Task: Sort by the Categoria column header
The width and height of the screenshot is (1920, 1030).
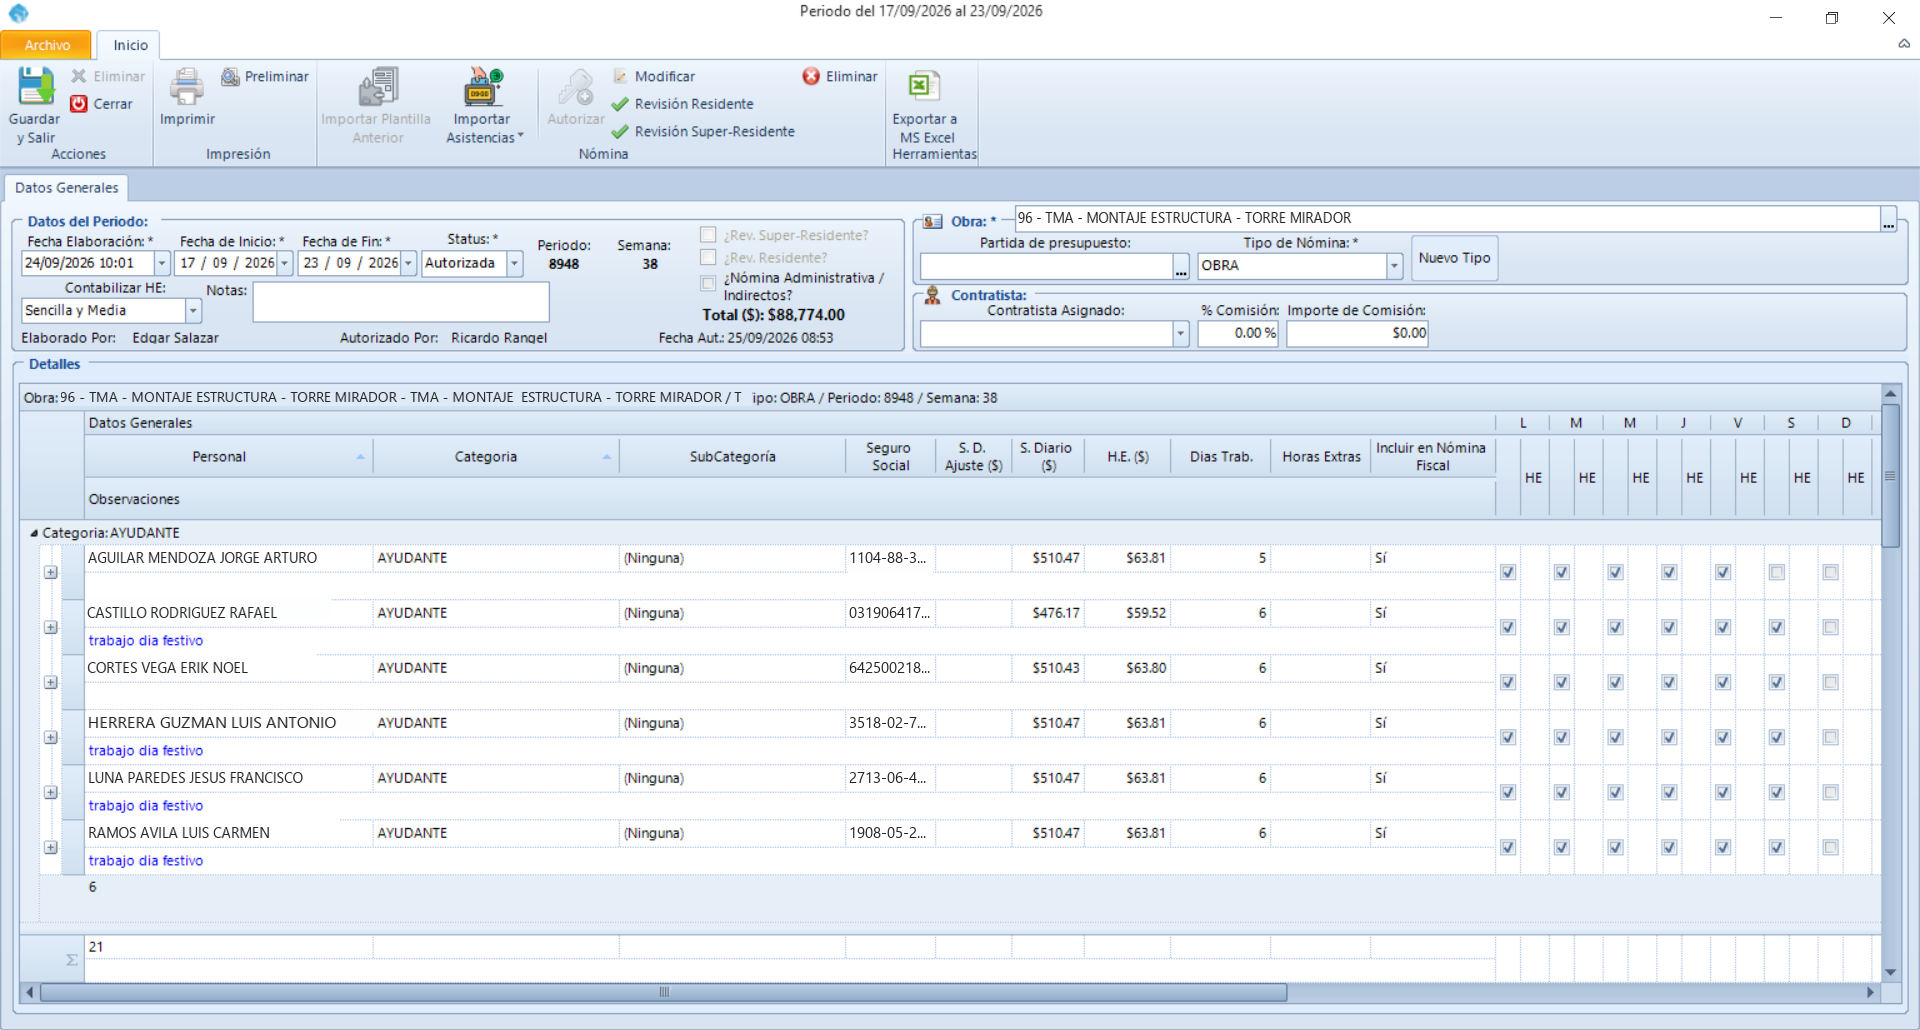Action: 496,457
